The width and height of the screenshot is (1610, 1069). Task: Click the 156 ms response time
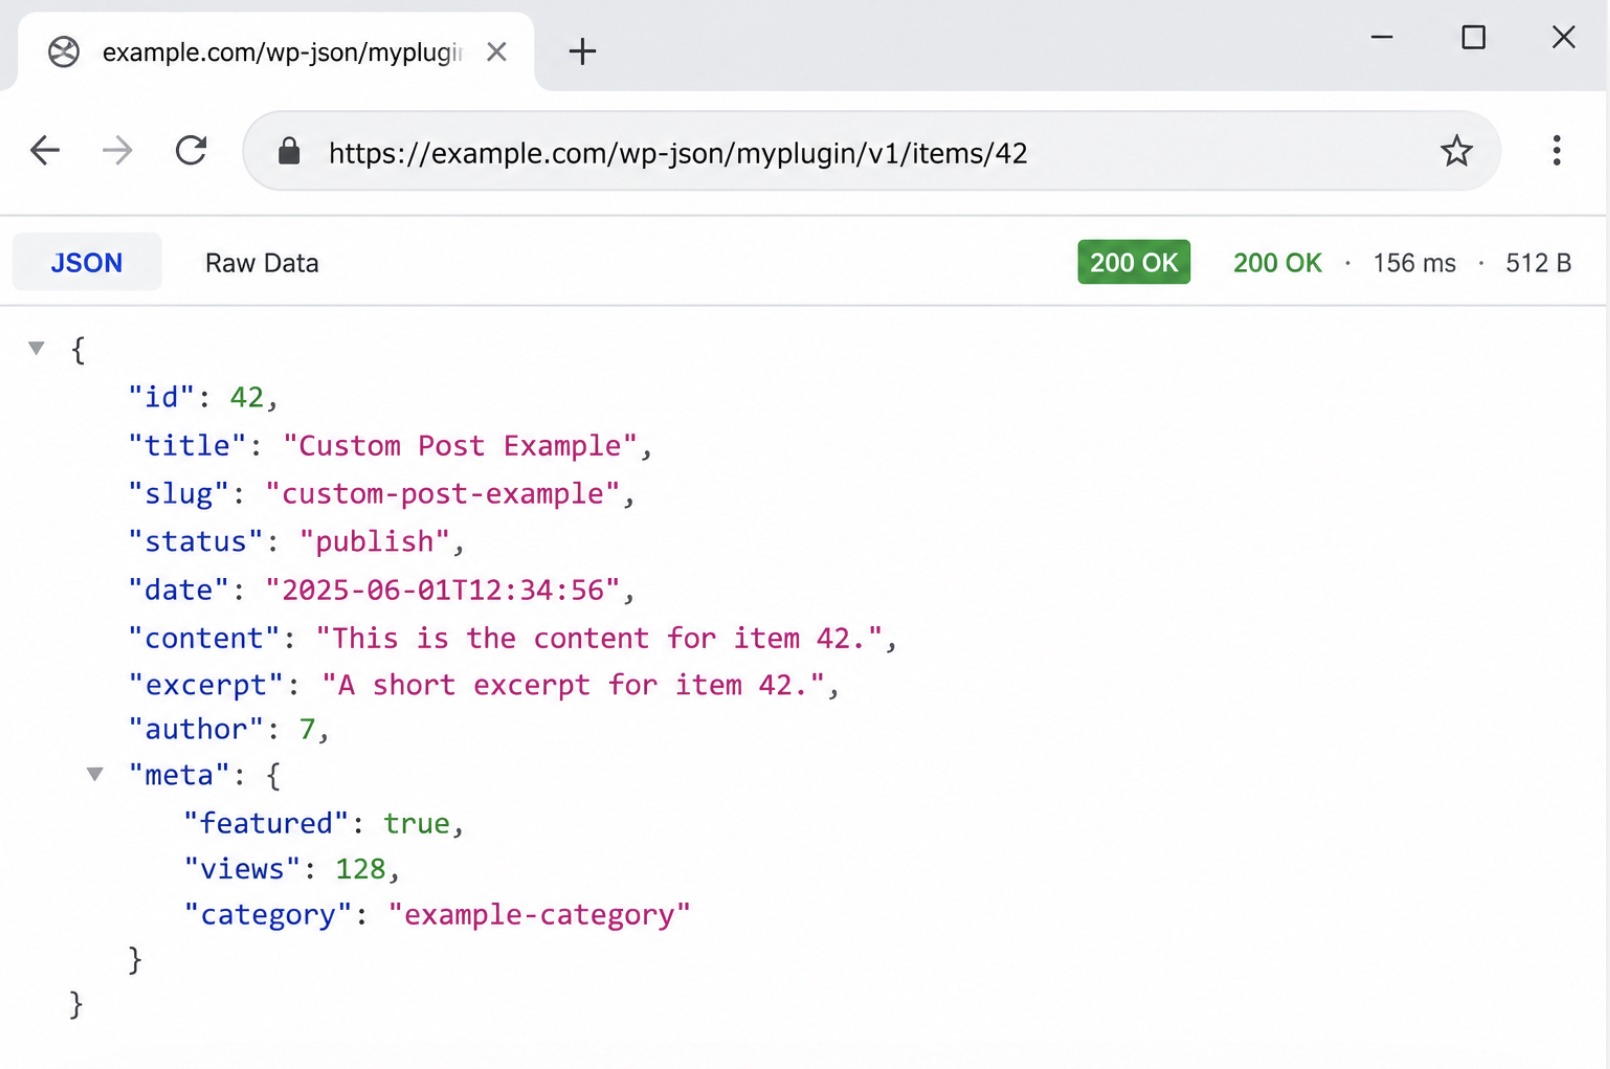pos(1414,263)
